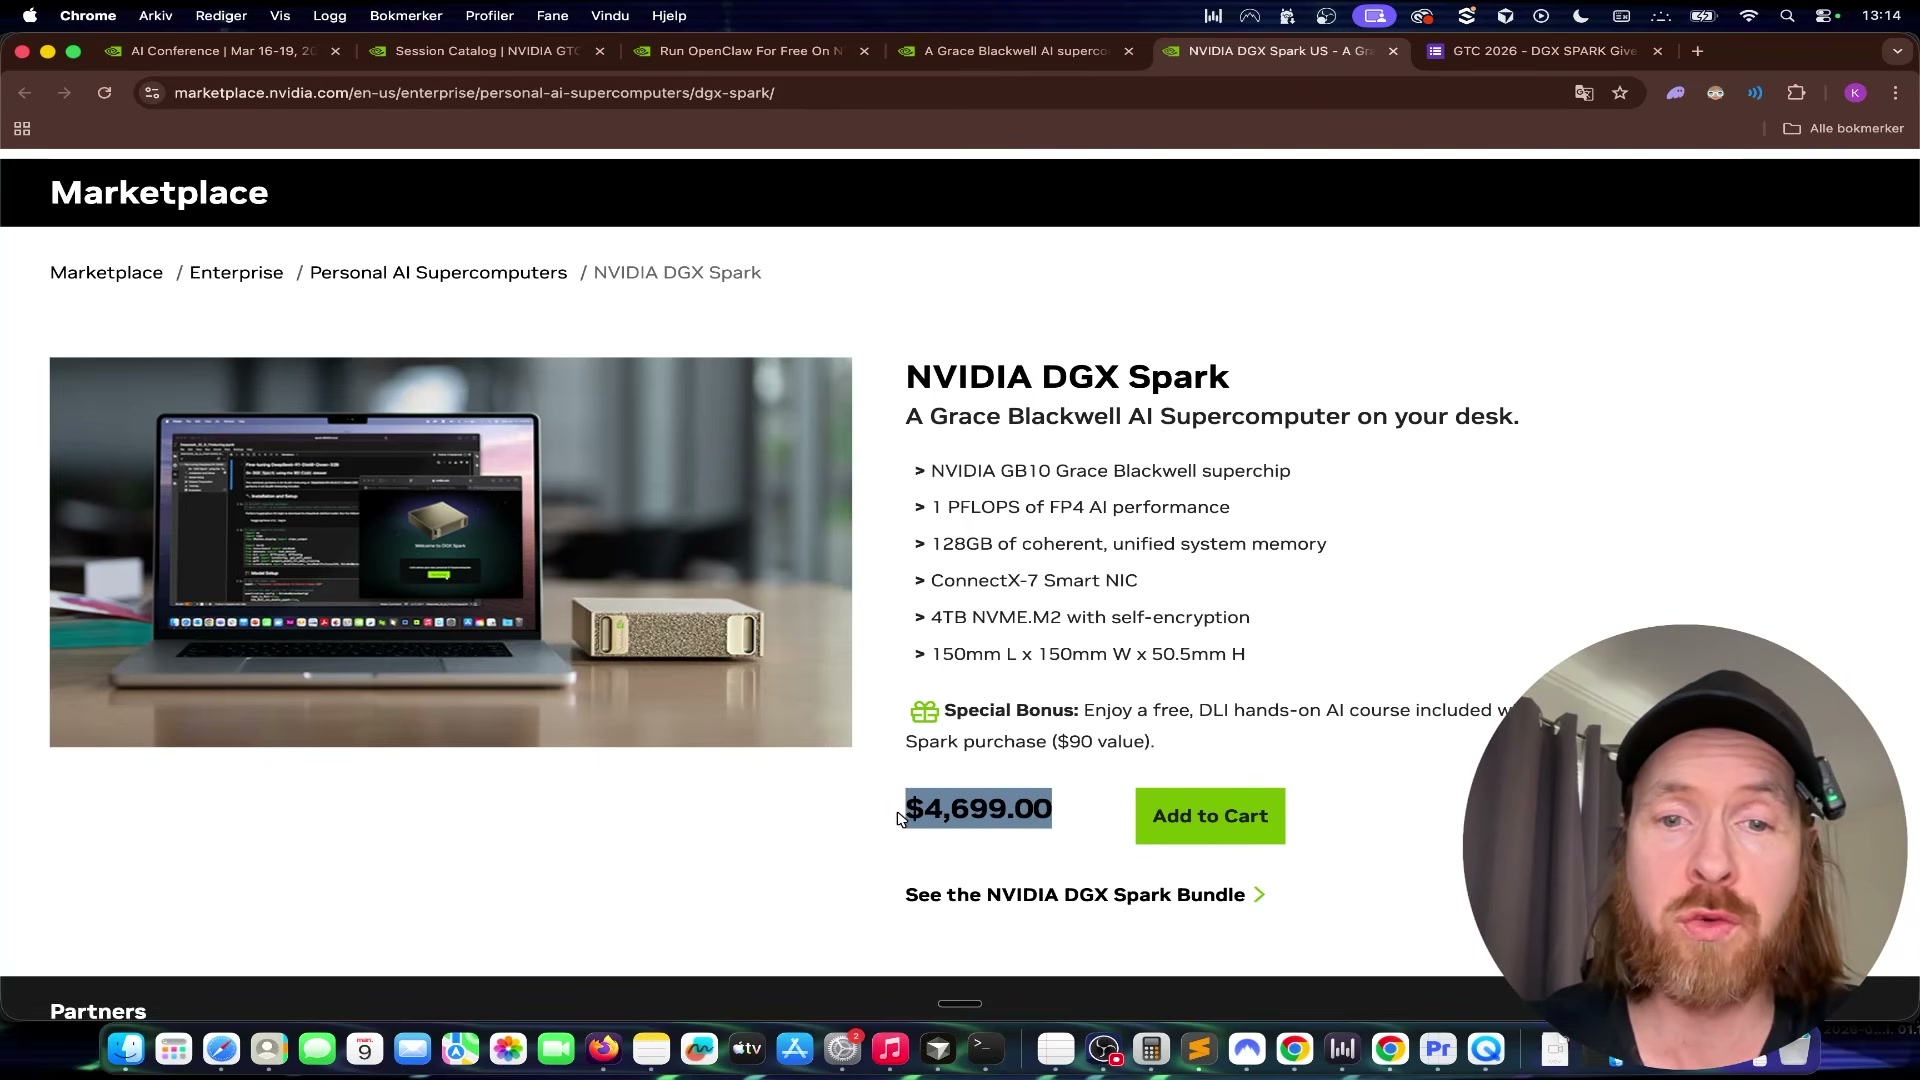Expand the tab search dropdown
This screenshot has width=1920, height=1080.
point(1897,51)
